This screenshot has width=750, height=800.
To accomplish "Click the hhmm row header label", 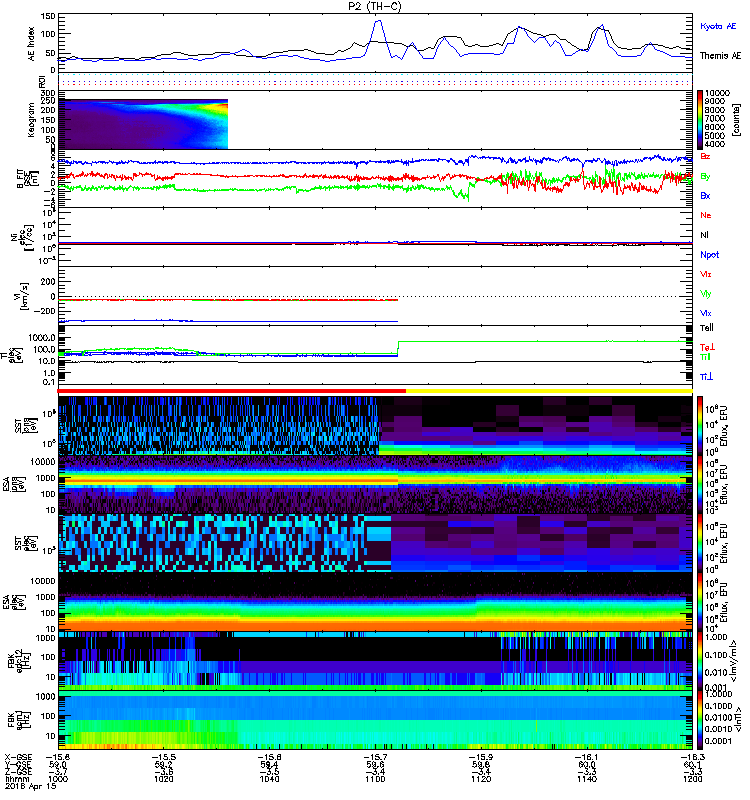I will 16,779.
